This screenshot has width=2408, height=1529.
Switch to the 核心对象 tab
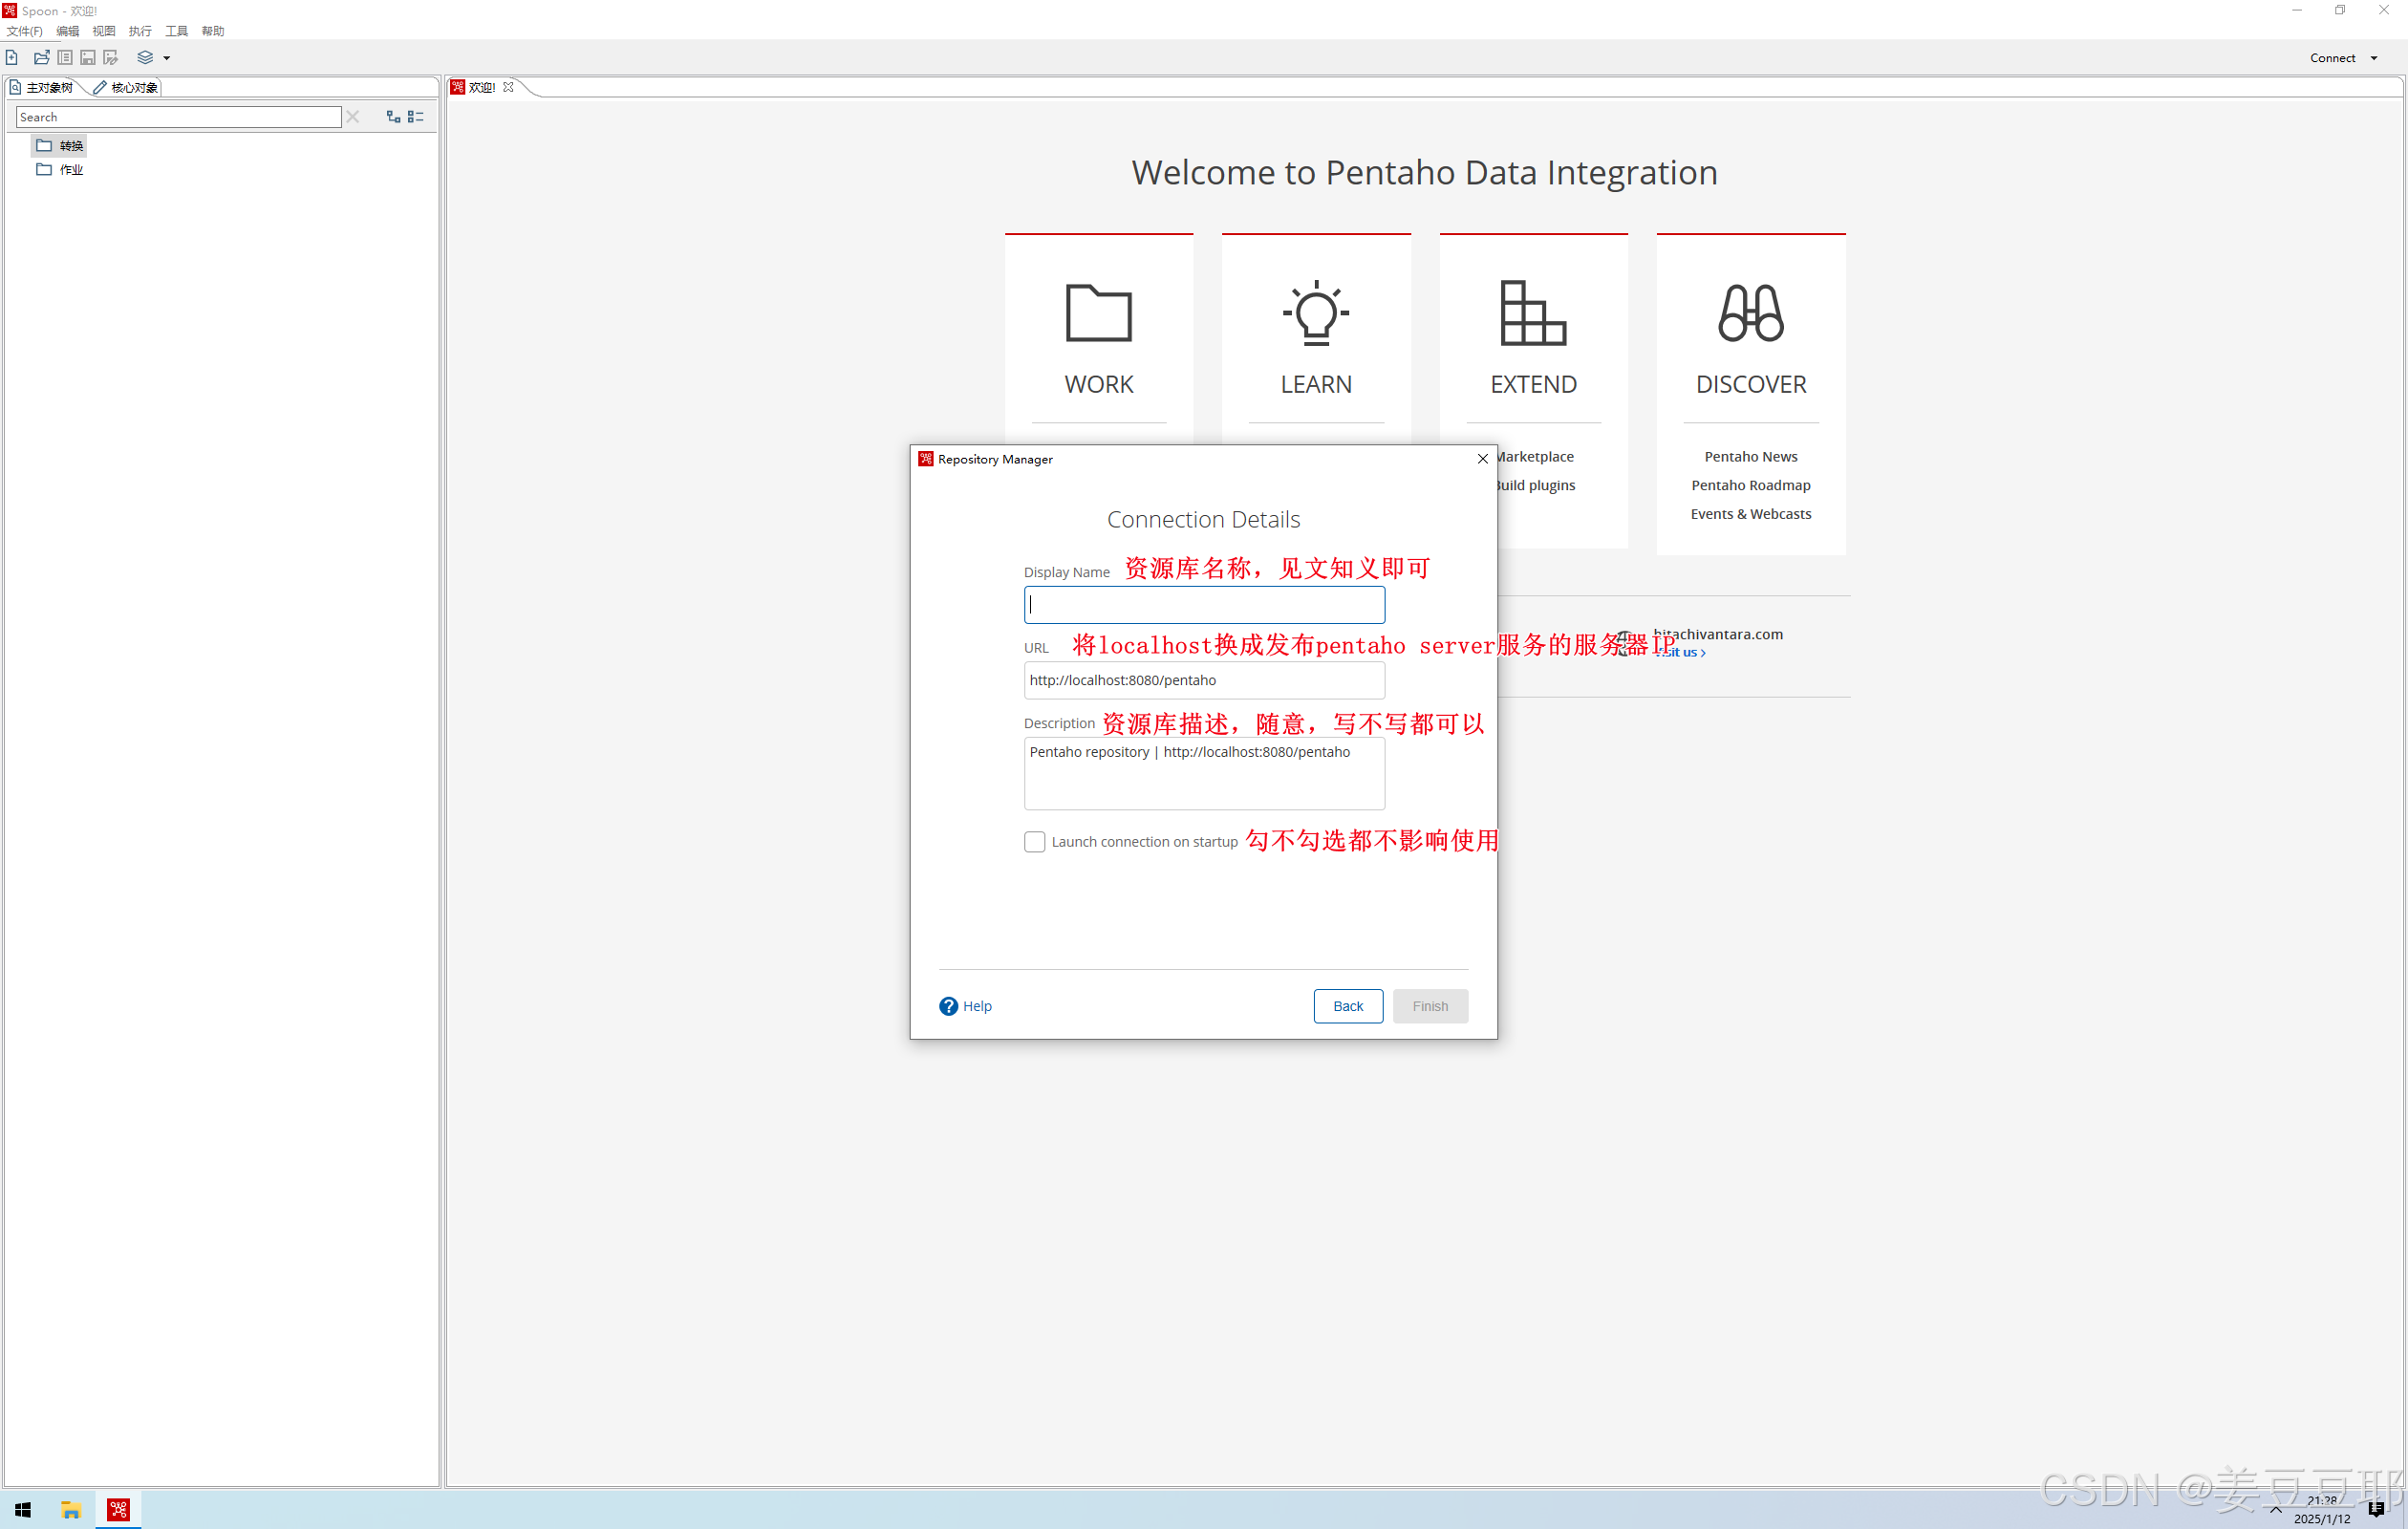click(125, 88)
